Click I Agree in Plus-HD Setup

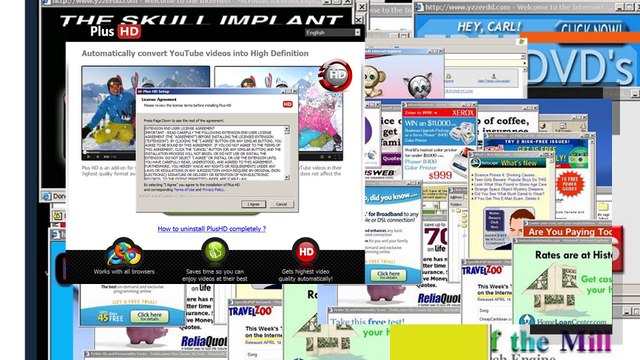[253, 204]
